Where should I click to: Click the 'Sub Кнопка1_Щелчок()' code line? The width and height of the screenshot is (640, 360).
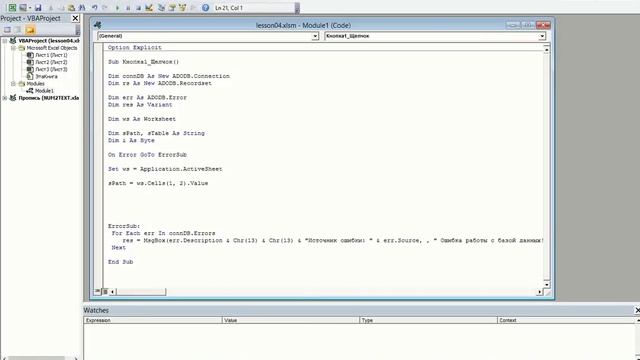(143, 62)
